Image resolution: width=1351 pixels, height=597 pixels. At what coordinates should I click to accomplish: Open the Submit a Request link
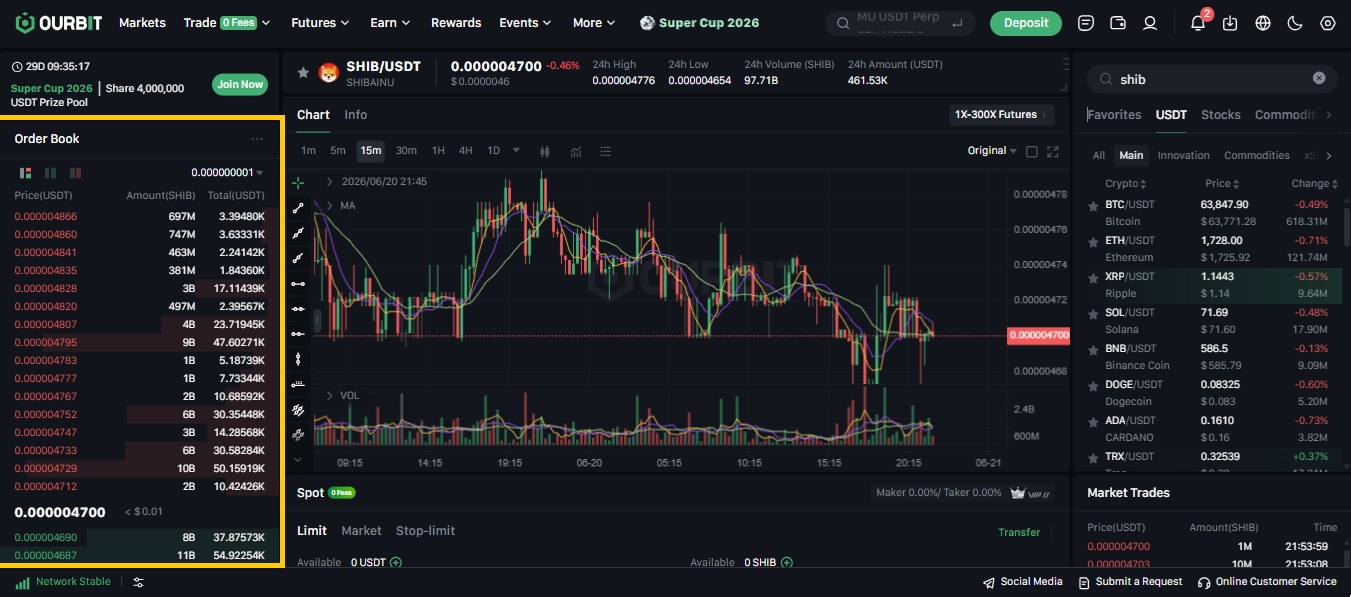pyautogui.click(x=1130, y=582)
